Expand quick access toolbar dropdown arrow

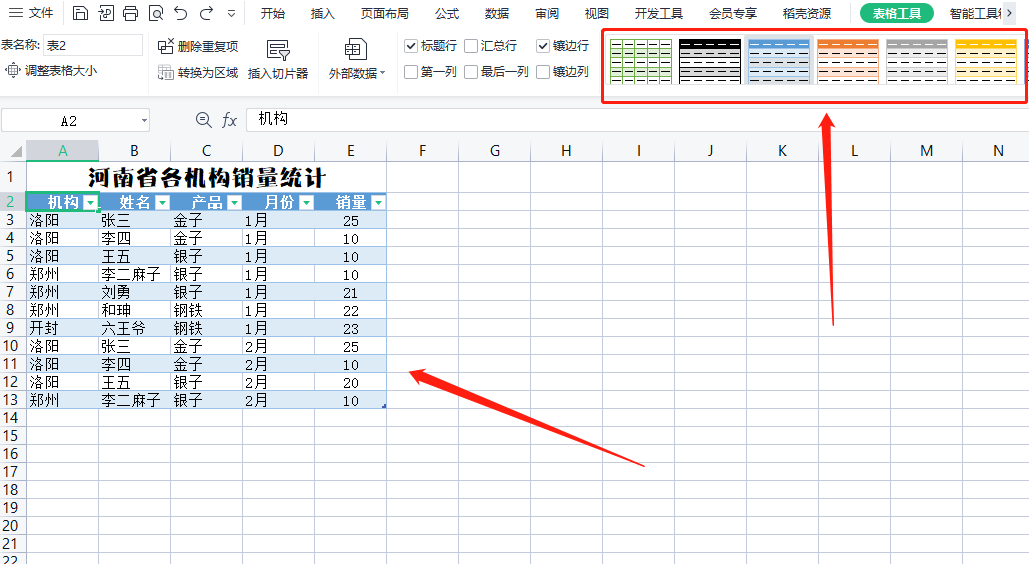(231, 13)
